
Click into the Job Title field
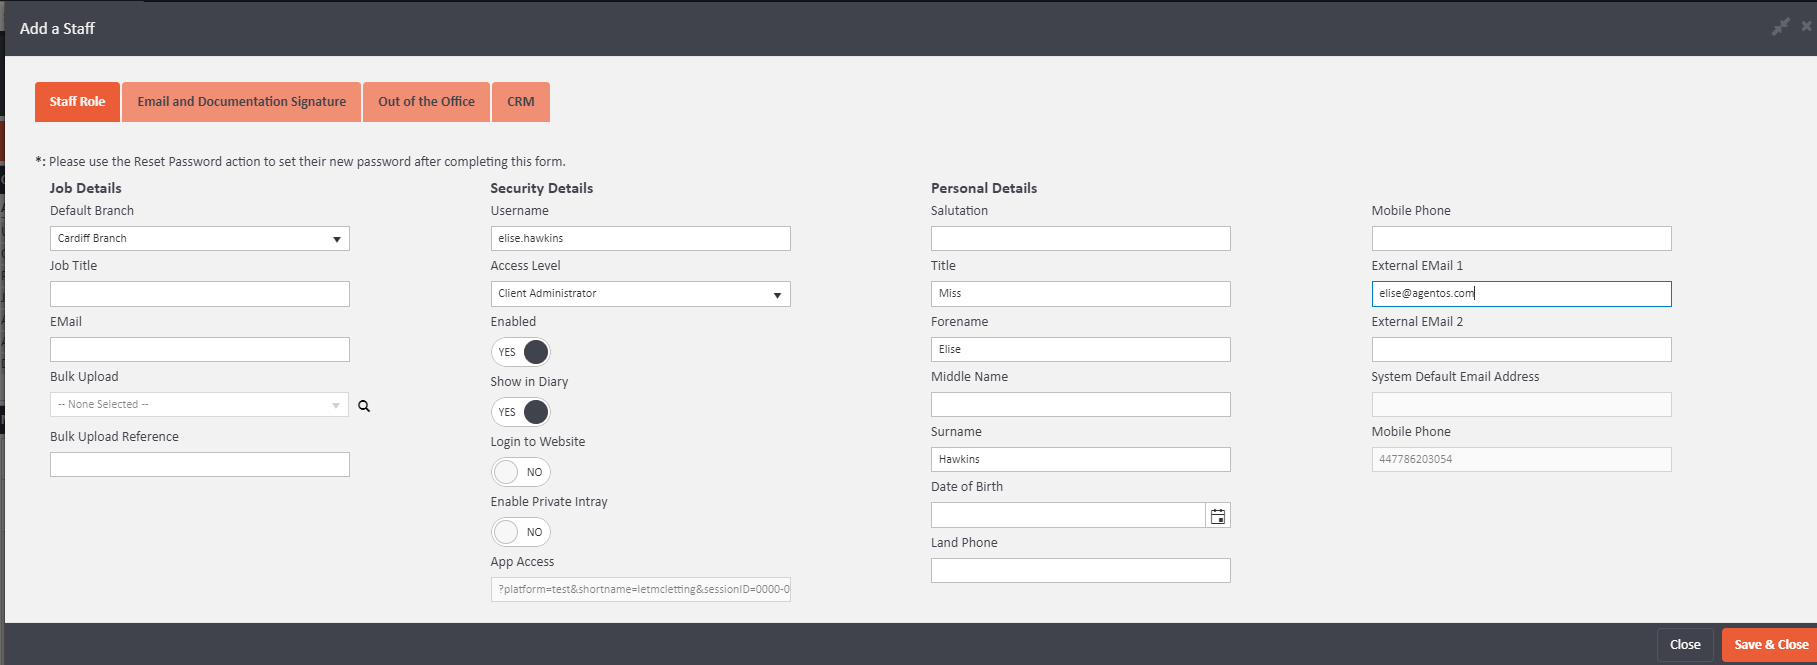[200, 294]
